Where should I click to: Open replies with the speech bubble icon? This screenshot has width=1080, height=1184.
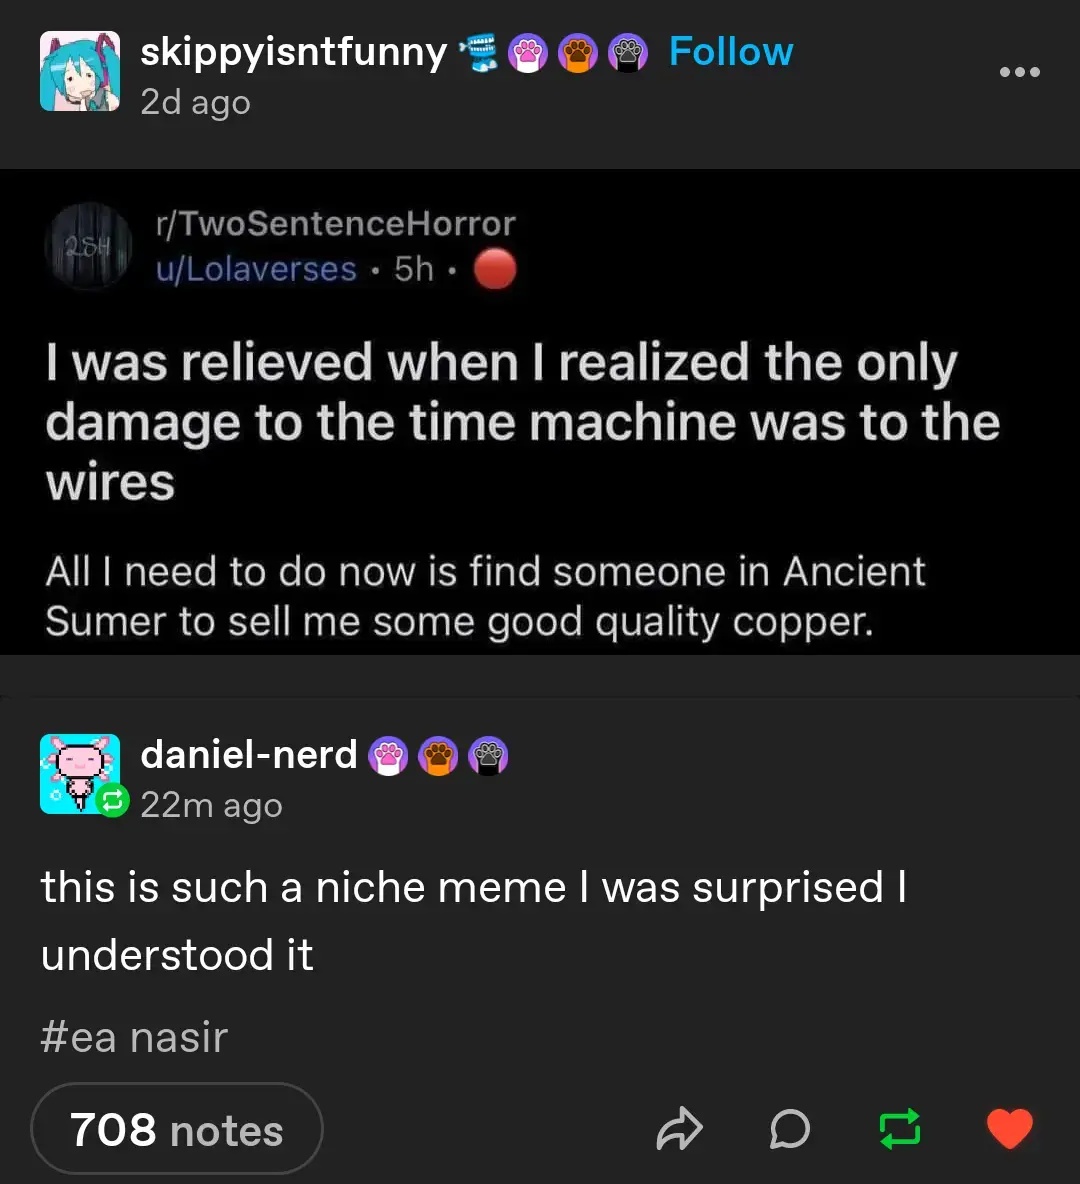coord(790,1130)
